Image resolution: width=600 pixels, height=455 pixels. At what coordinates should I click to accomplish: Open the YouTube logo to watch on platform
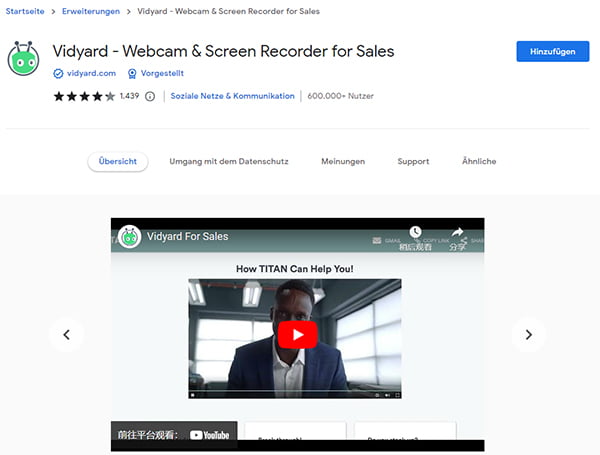point(209,435)
